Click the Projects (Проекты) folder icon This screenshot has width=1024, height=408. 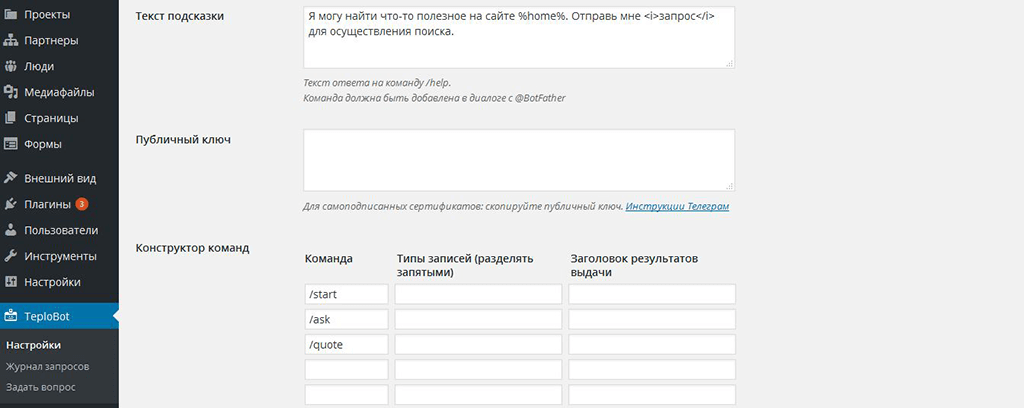coord(10,14)
